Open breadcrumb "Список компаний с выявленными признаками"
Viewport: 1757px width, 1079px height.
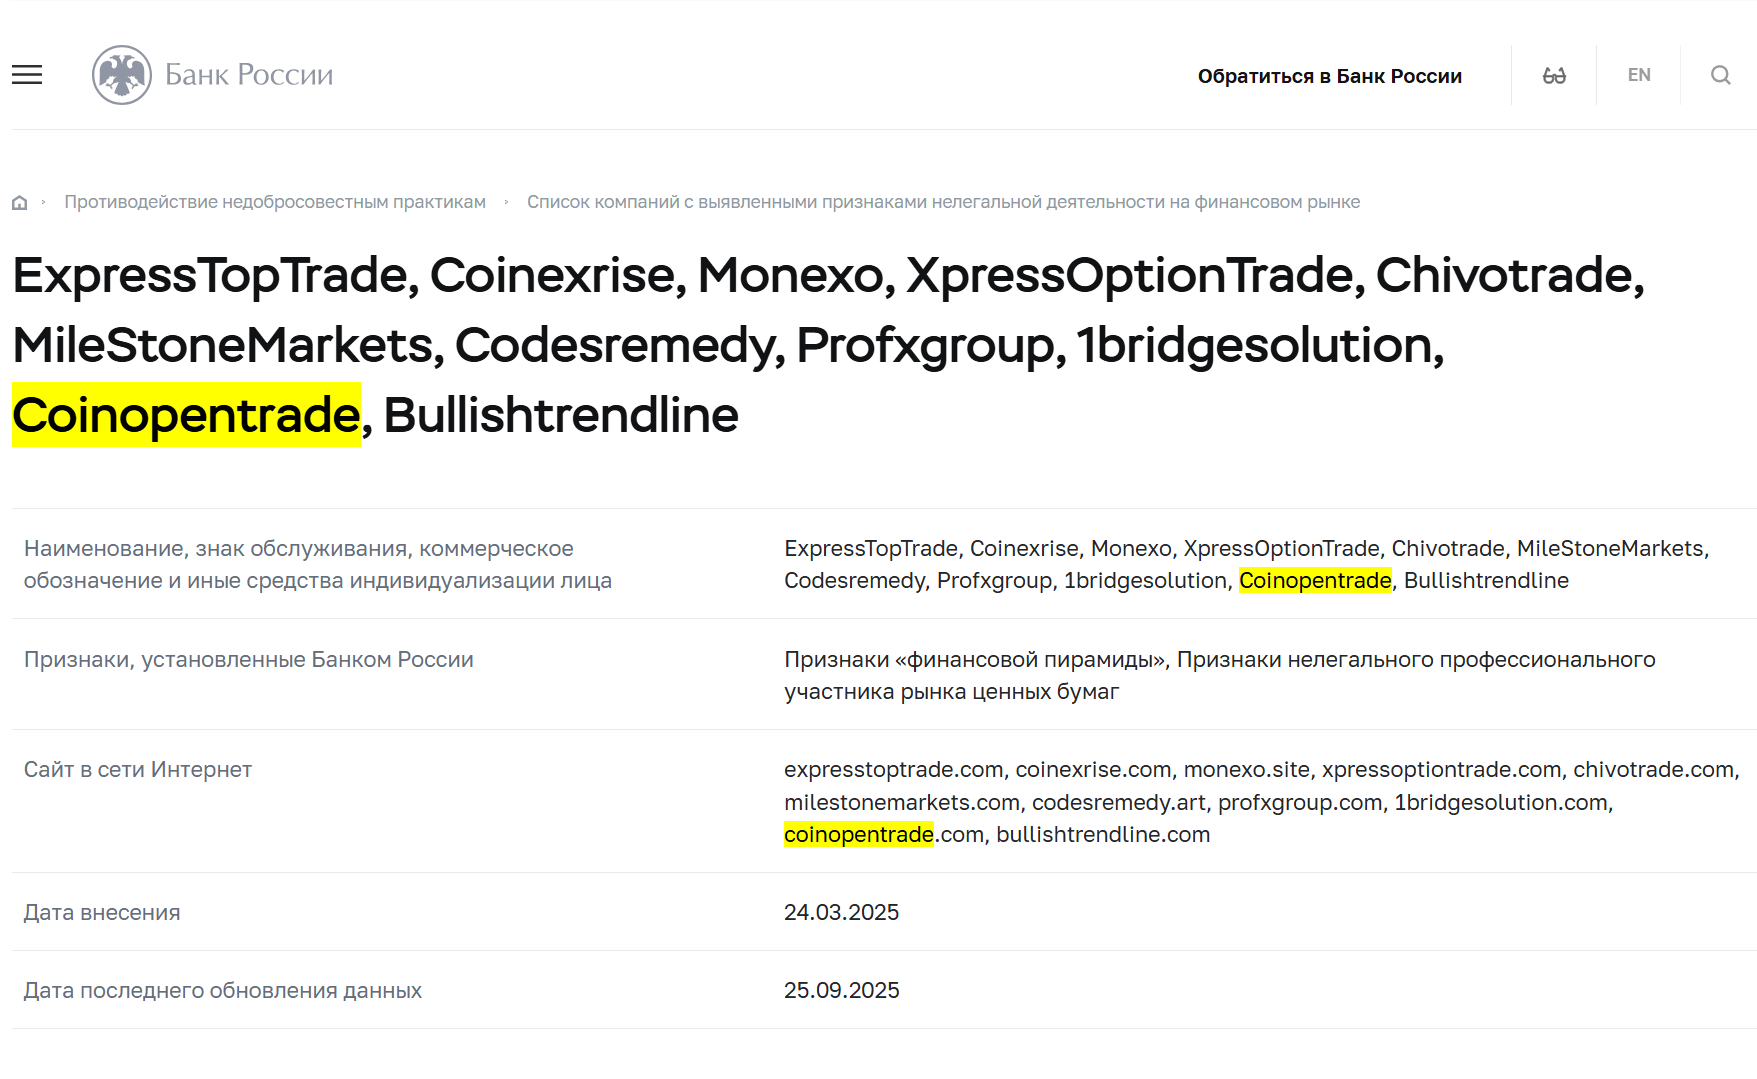[x=943, y=202]
